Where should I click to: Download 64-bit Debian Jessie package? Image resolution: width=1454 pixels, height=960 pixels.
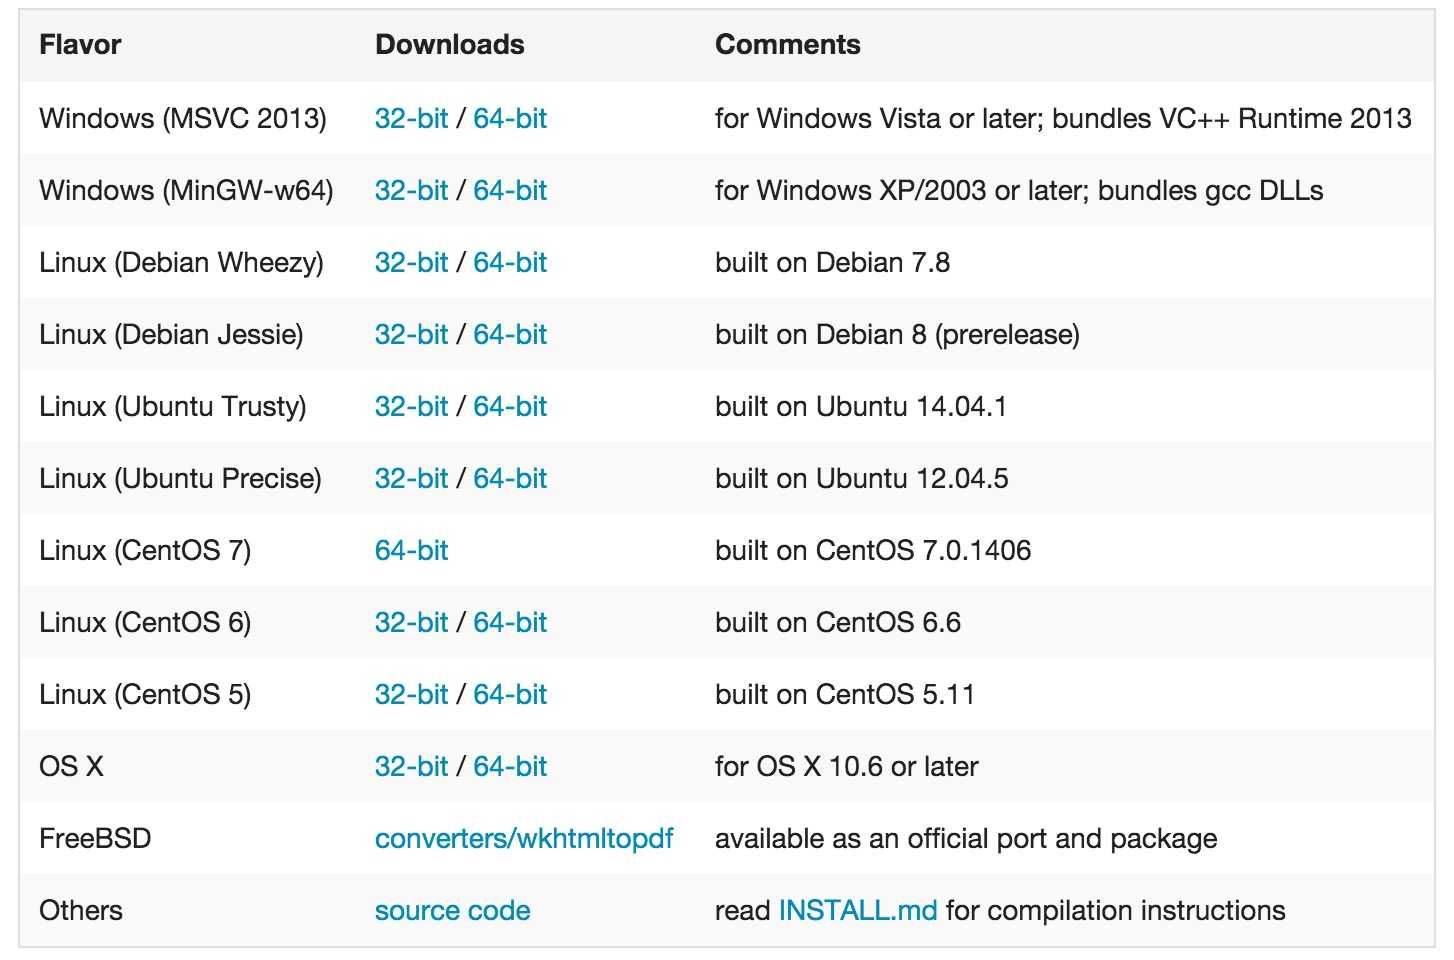point(510,334)
